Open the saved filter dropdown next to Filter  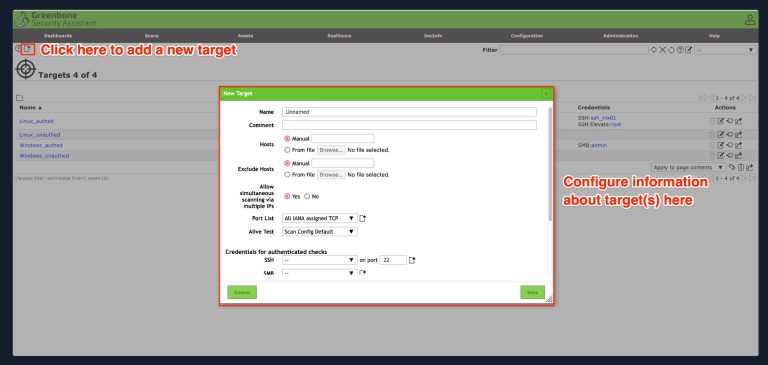pos(725,50)
